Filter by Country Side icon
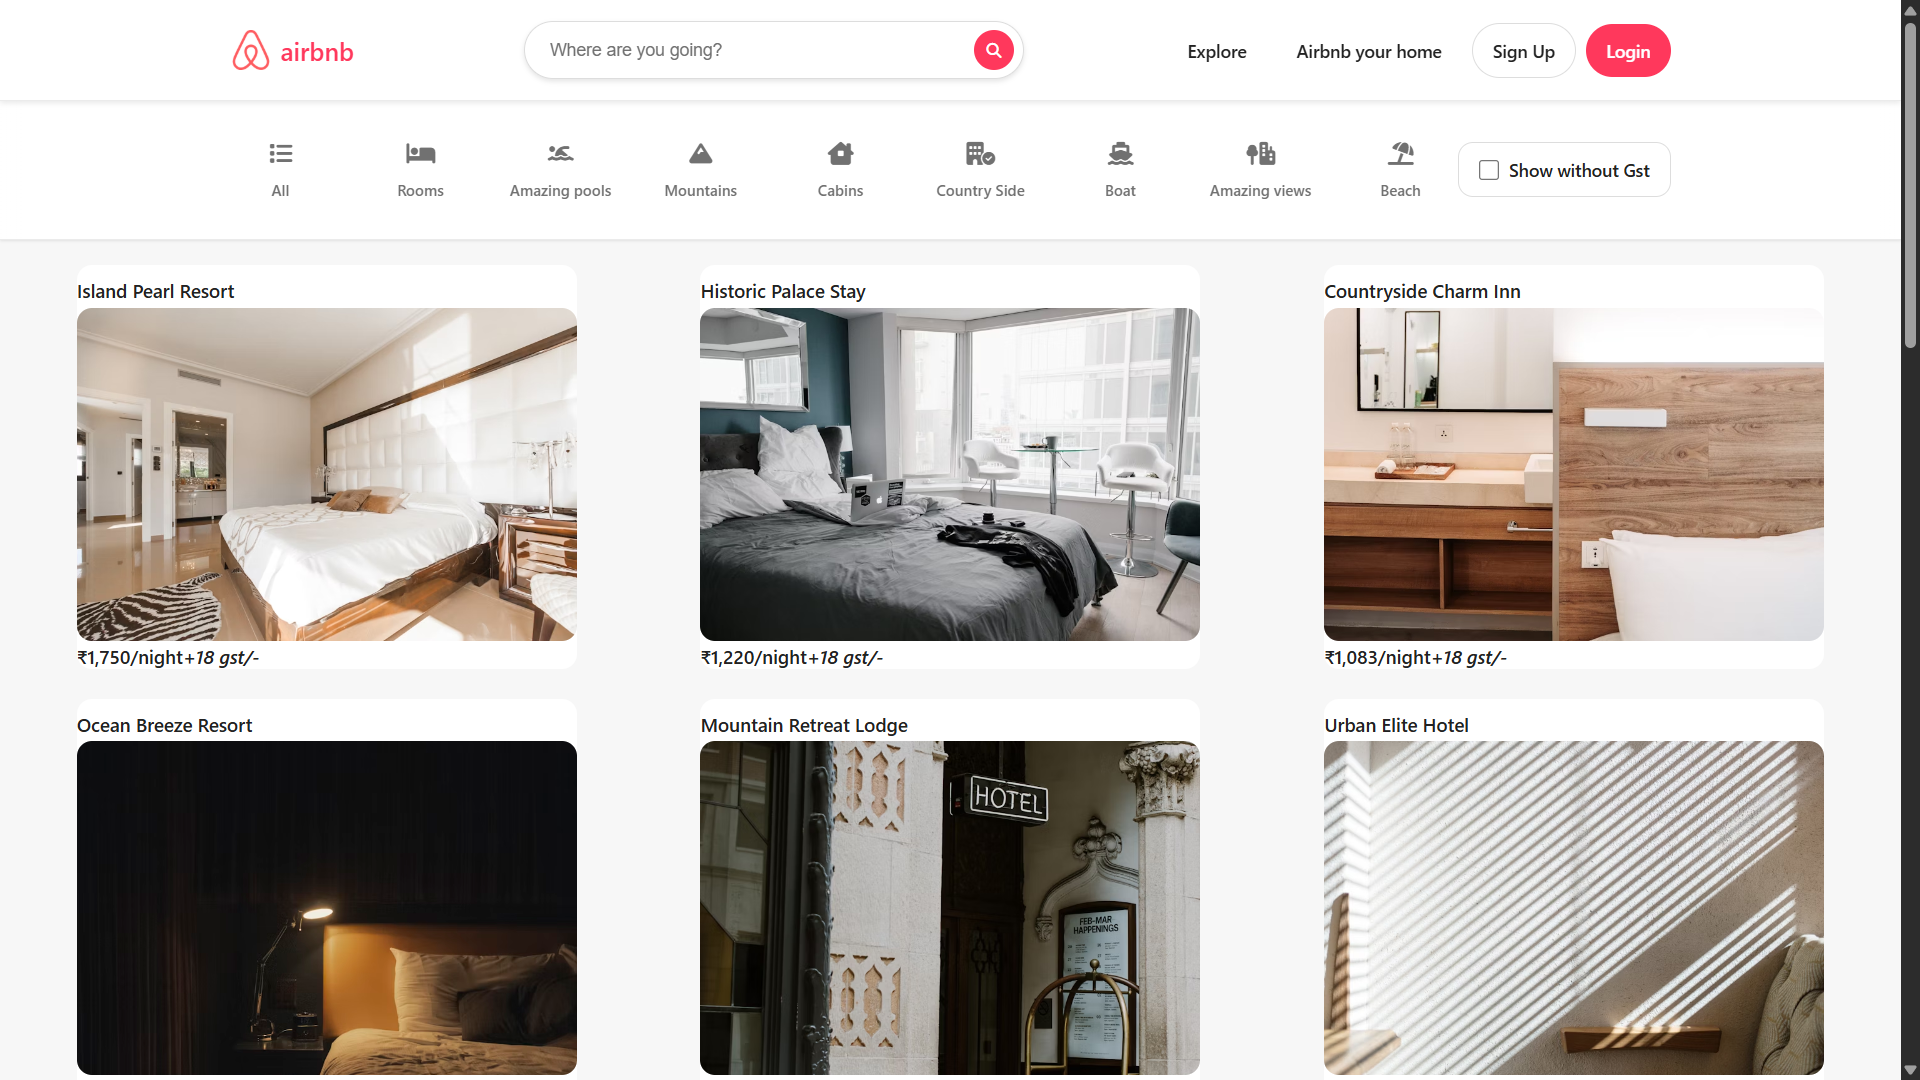This screenshot has height=1080, width=1920. [x=980, y=154]
